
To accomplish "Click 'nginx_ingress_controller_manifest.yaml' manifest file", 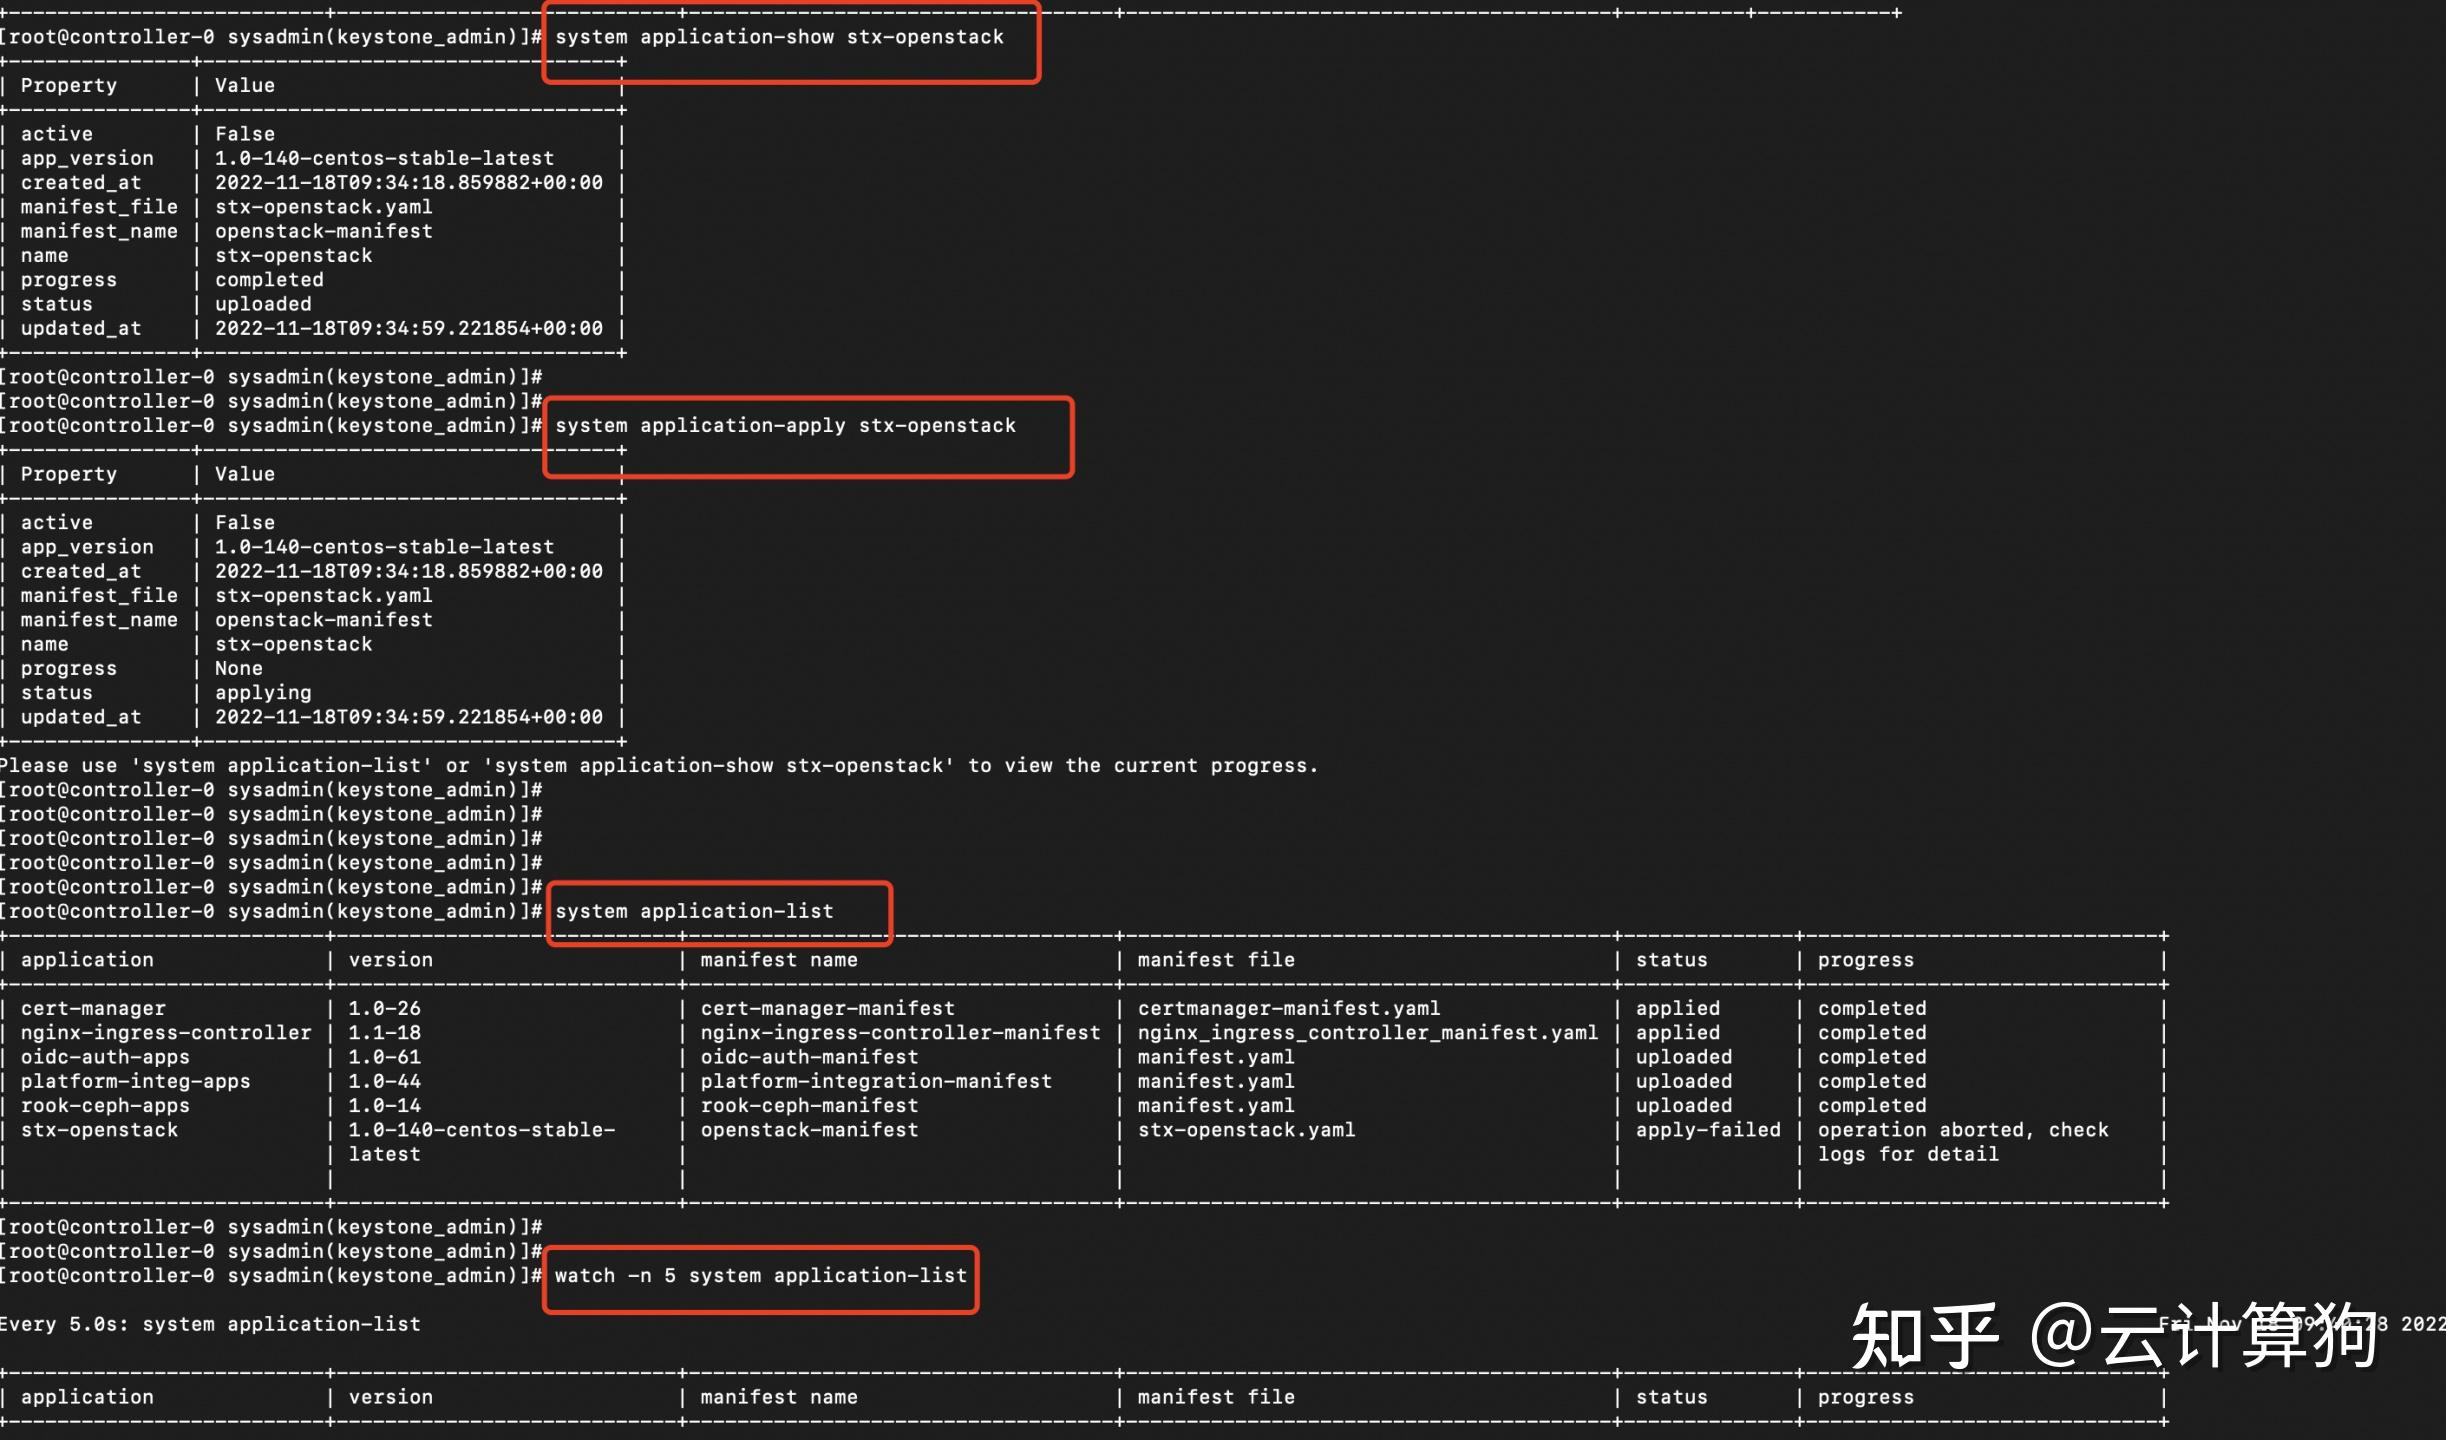I will tap(1368, 1033).
